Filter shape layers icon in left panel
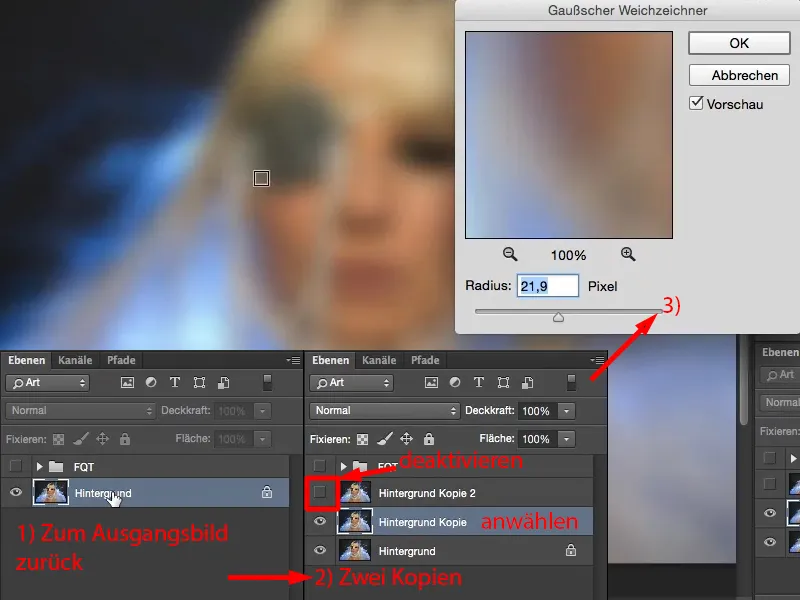800x600 pixels. click(199, 383)
